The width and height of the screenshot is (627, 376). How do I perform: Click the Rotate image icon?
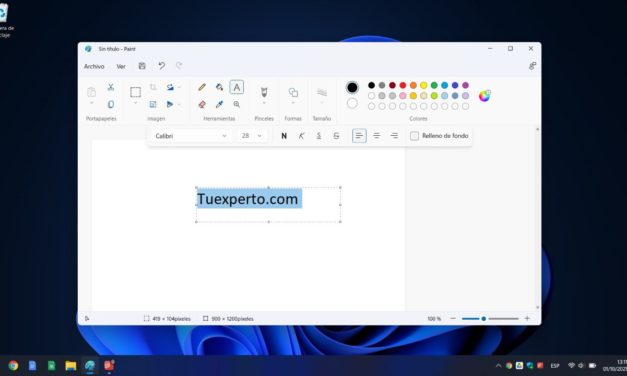pyautogui.click(x=170, y=87)
